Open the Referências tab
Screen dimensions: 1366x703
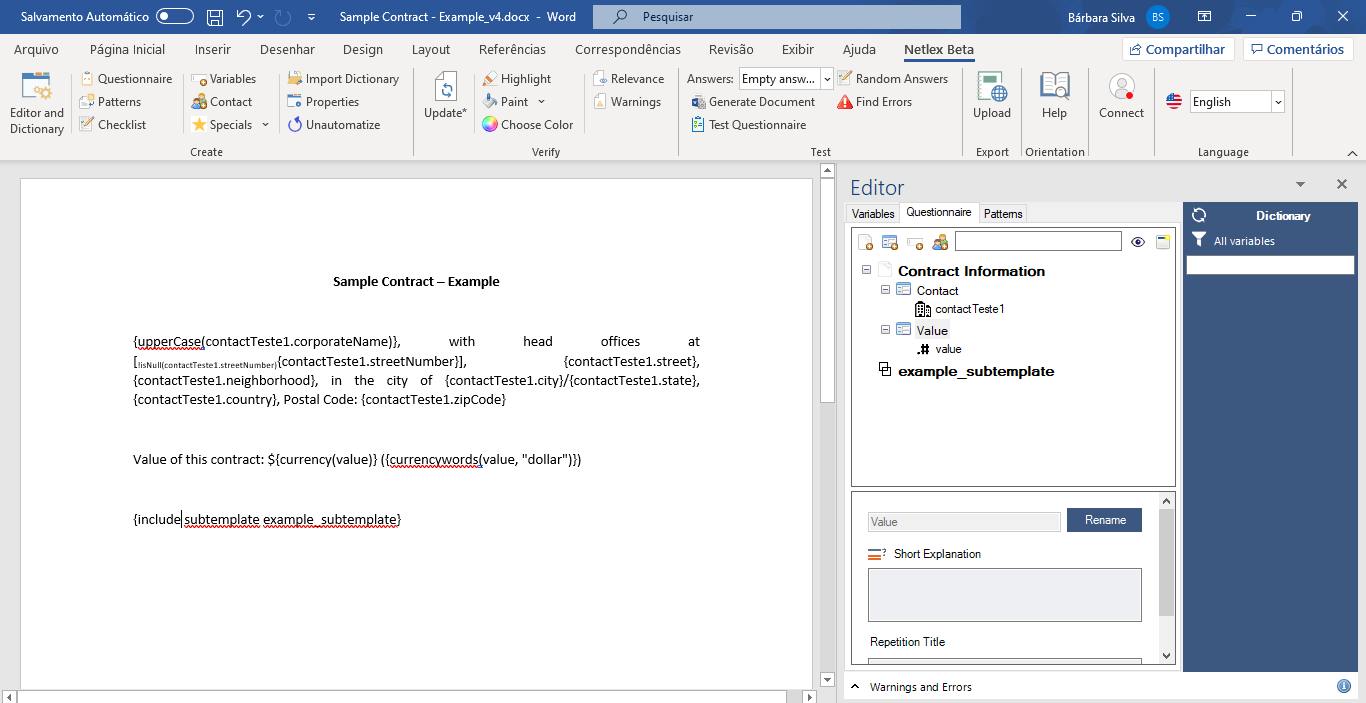tap(512, 49)
